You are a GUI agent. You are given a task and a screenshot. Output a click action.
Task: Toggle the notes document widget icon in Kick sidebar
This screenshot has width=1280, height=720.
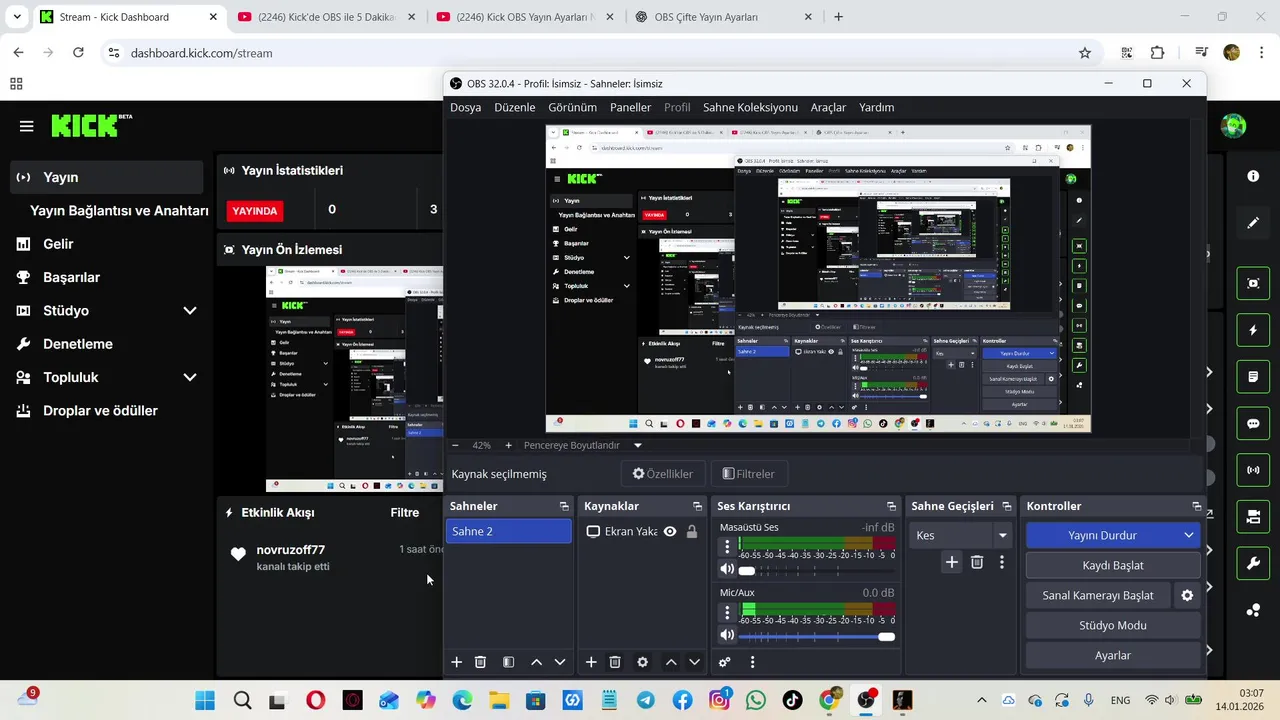pos(1253,377)
